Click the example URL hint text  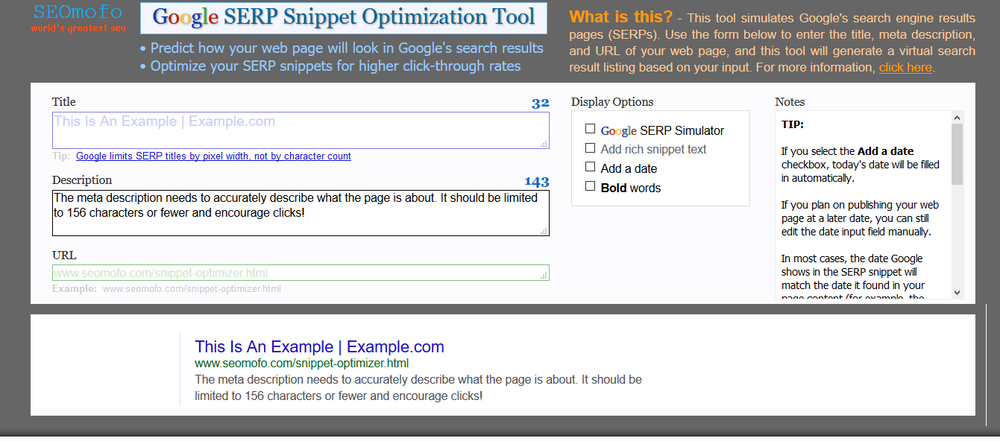191,289
